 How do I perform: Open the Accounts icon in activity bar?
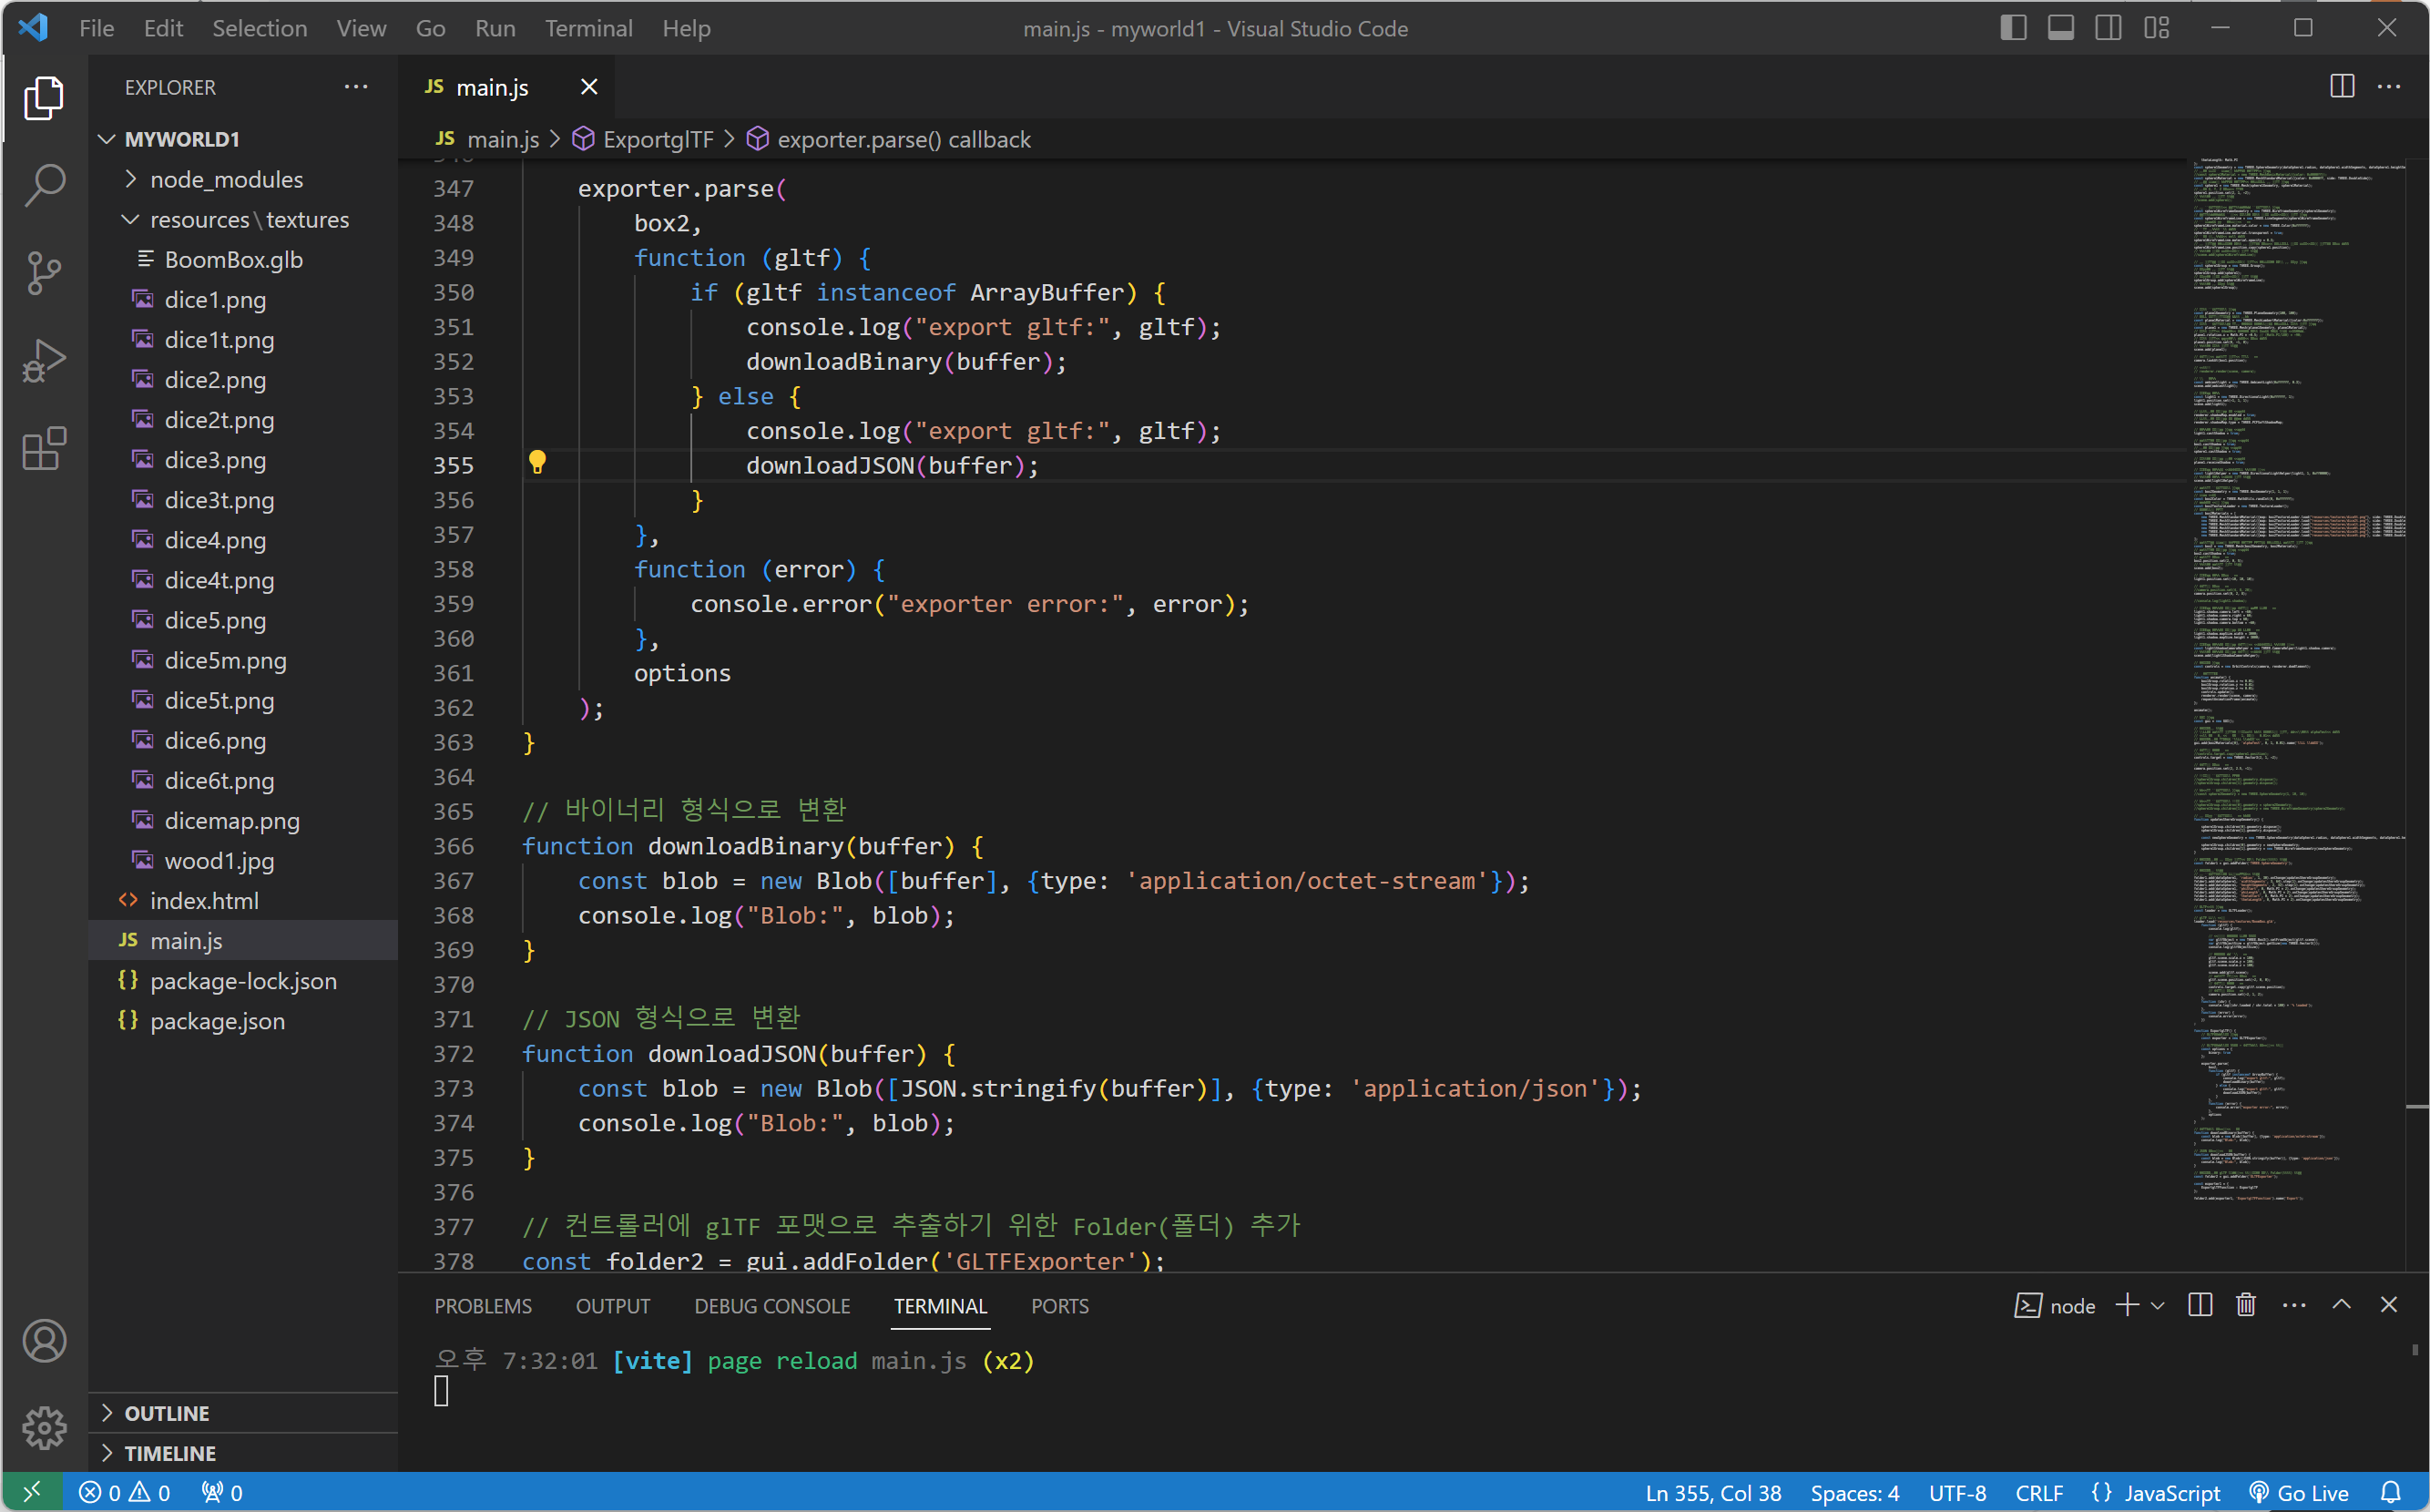(x=44, y=1340)
